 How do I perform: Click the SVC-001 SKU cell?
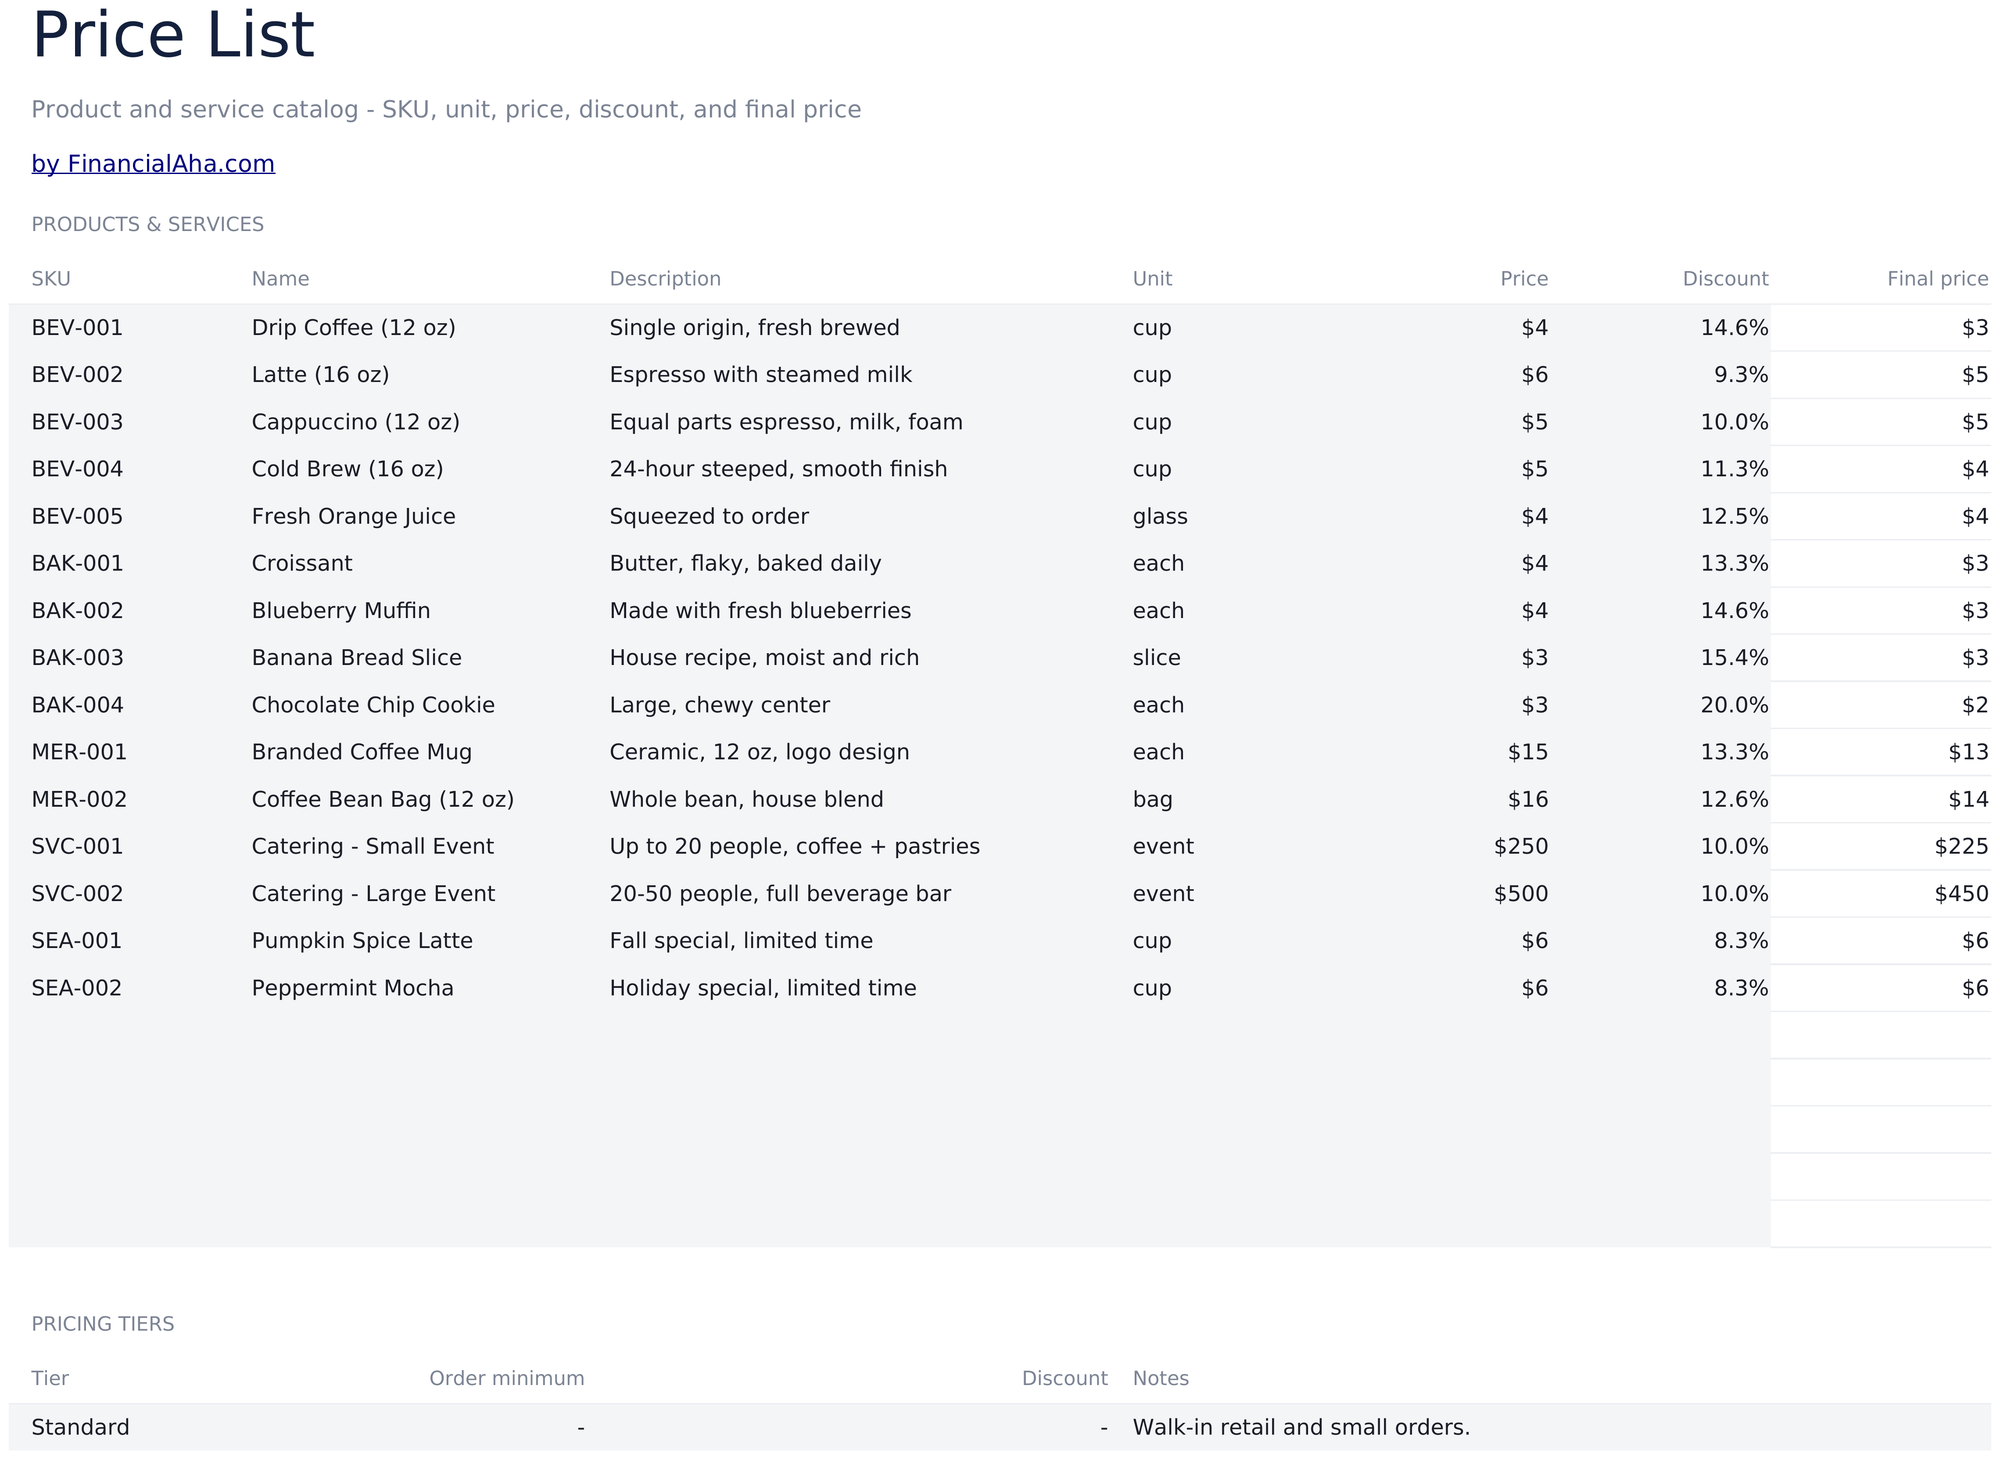[77, 847]
